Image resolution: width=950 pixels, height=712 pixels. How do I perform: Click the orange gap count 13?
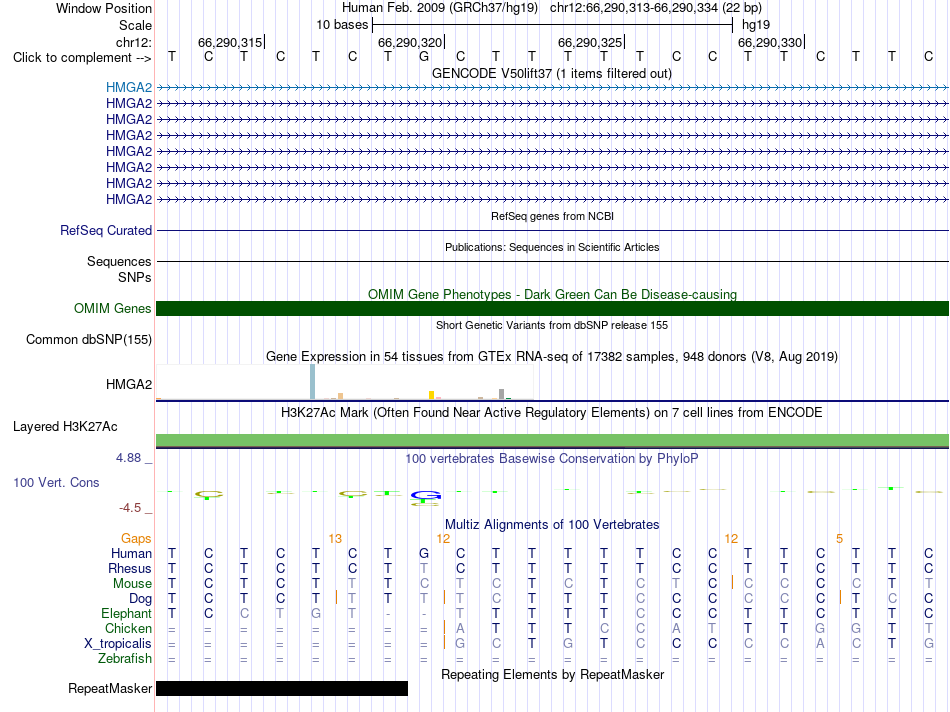[x=335, y=539]
